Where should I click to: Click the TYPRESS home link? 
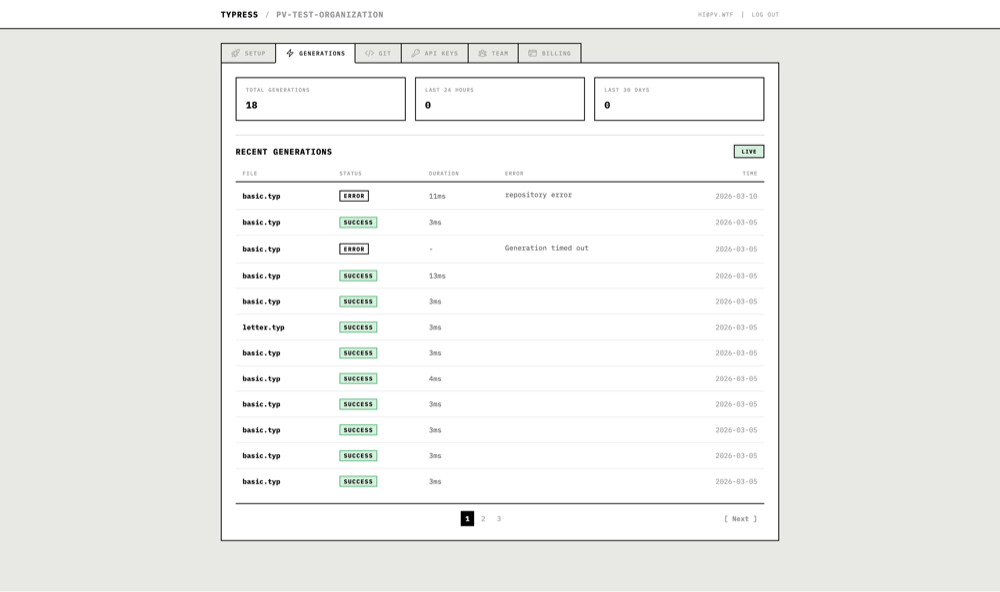click(239, 15)
